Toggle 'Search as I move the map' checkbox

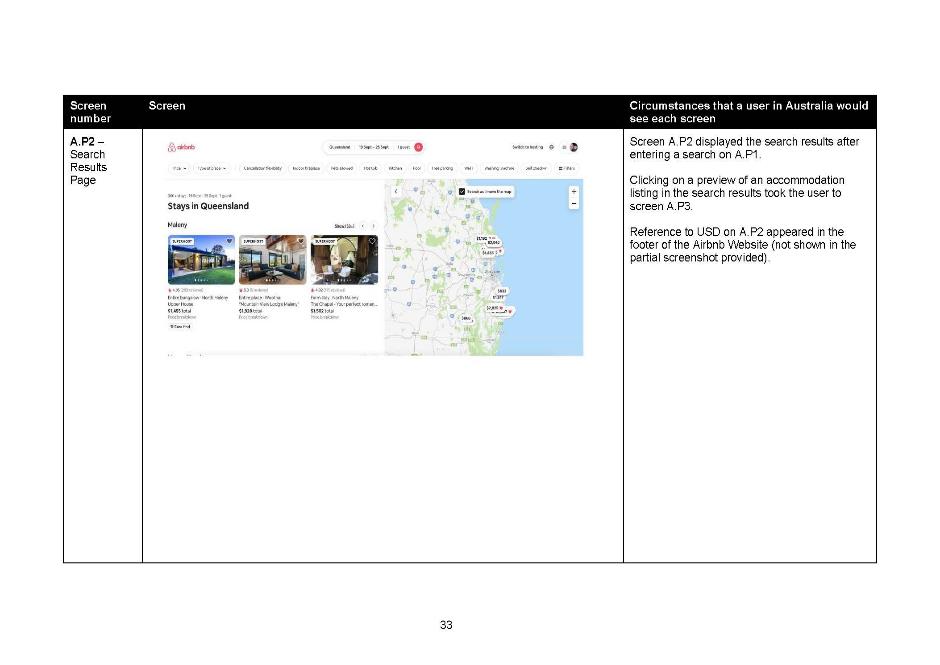click(x=462, y=191)
